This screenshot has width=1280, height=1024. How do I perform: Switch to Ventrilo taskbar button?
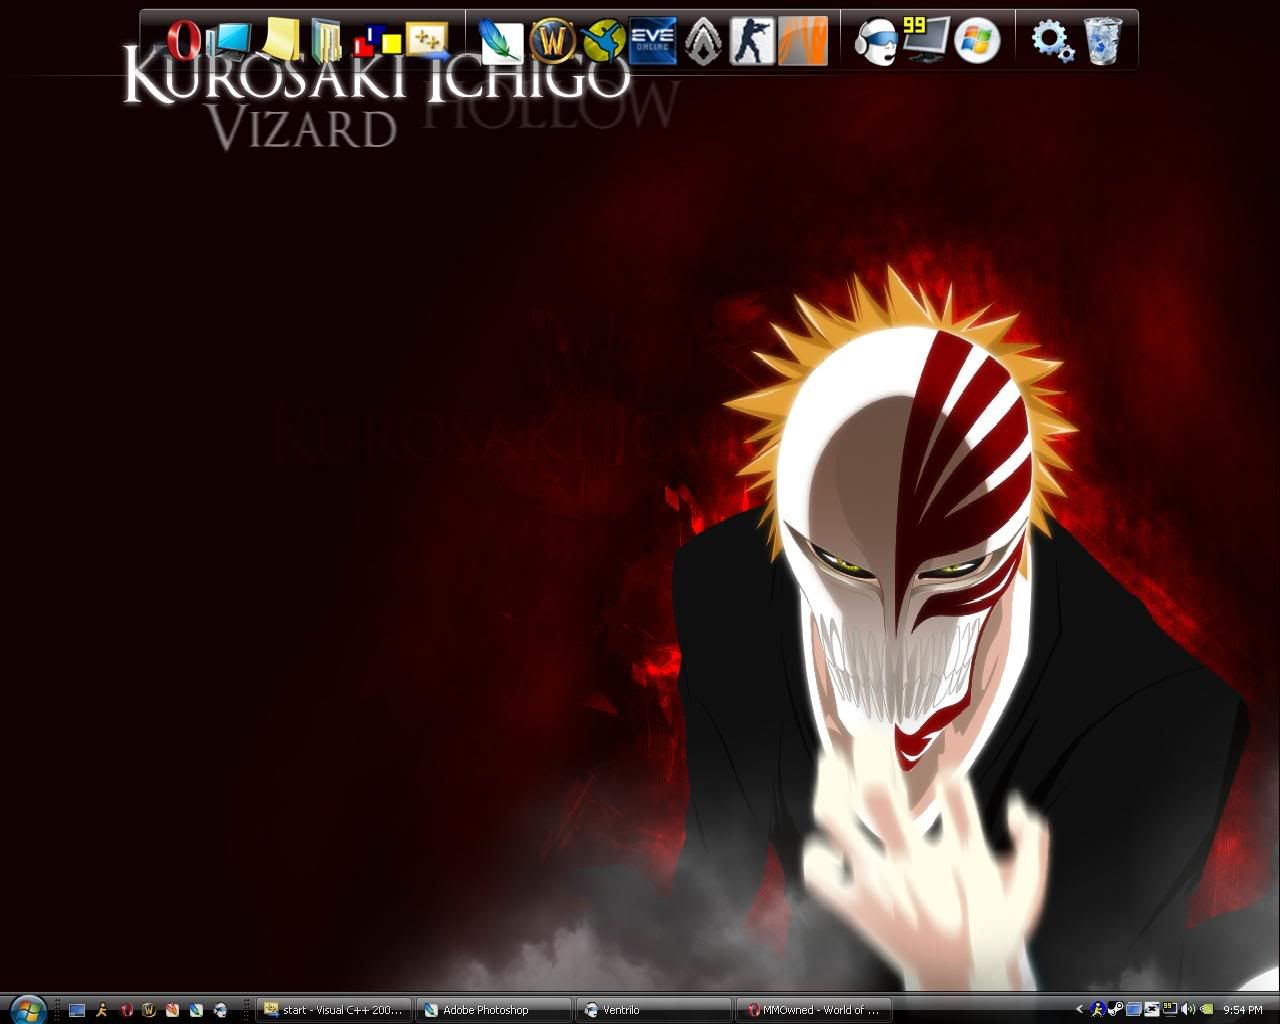(654, 1010)
